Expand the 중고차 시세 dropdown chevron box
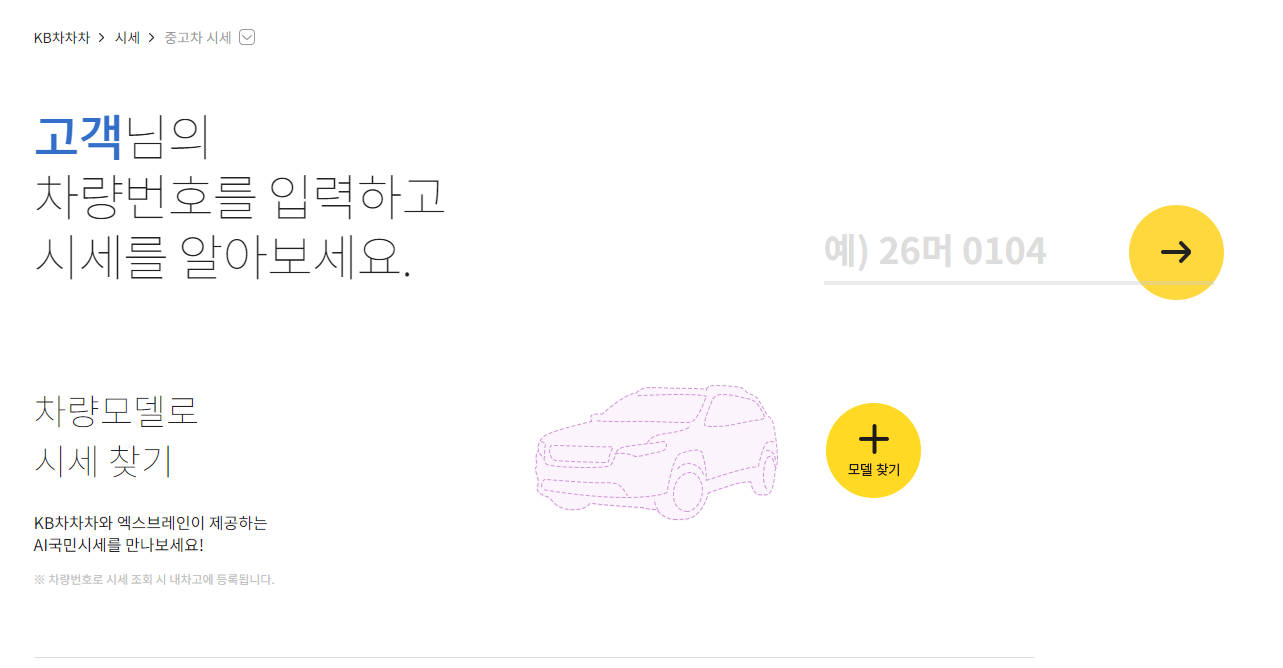 click(x=247, y=38)
